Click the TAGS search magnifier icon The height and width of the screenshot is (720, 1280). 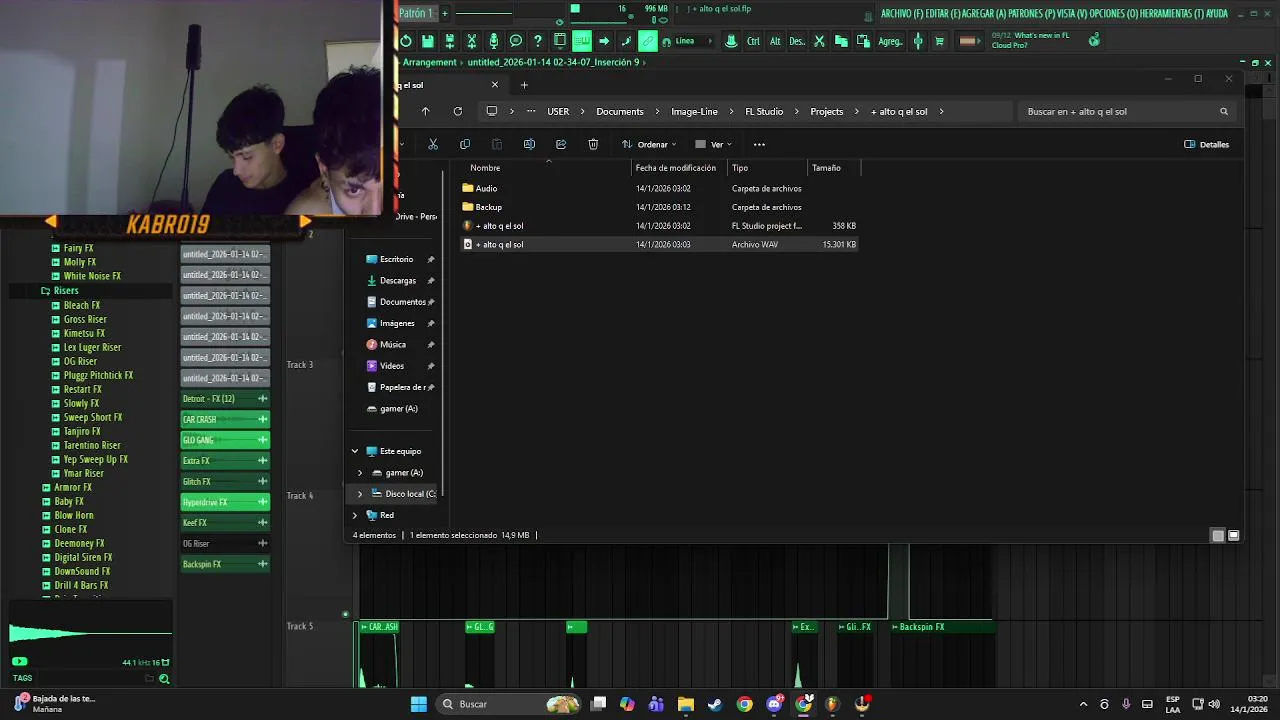click(x=164, y=678)
